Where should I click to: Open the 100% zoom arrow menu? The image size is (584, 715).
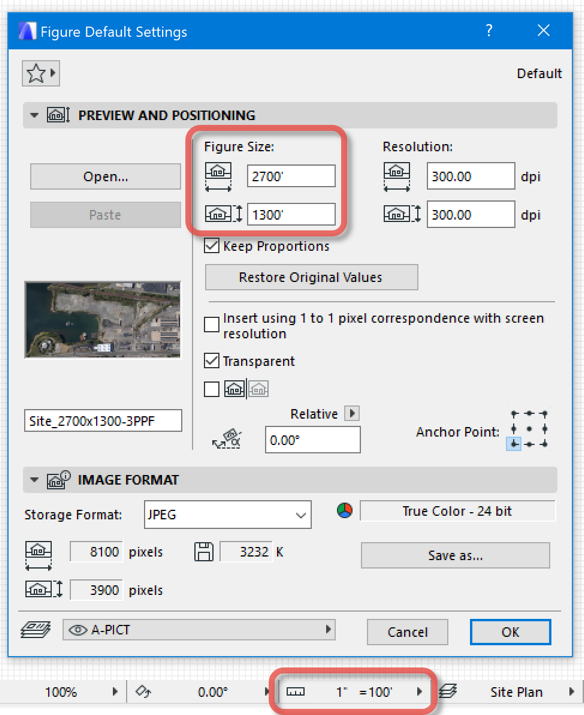click(115, 692)
